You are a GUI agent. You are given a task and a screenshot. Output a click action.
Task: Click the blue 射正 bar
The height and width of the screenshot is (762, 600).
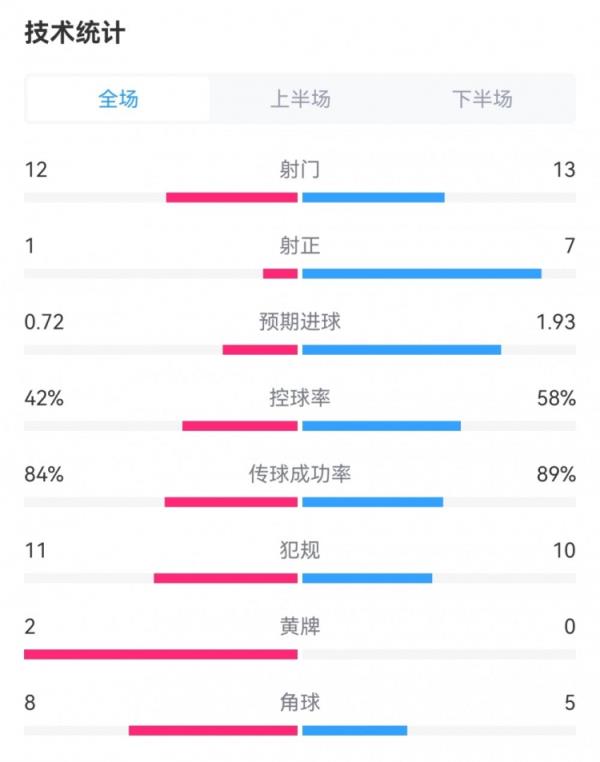click(x=421, y=273)
